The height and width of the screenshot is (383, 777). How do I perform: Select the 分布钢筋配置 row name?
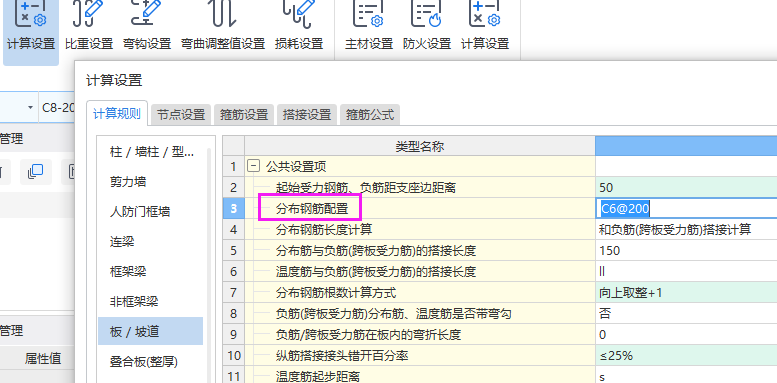click(x=312, y=209)
